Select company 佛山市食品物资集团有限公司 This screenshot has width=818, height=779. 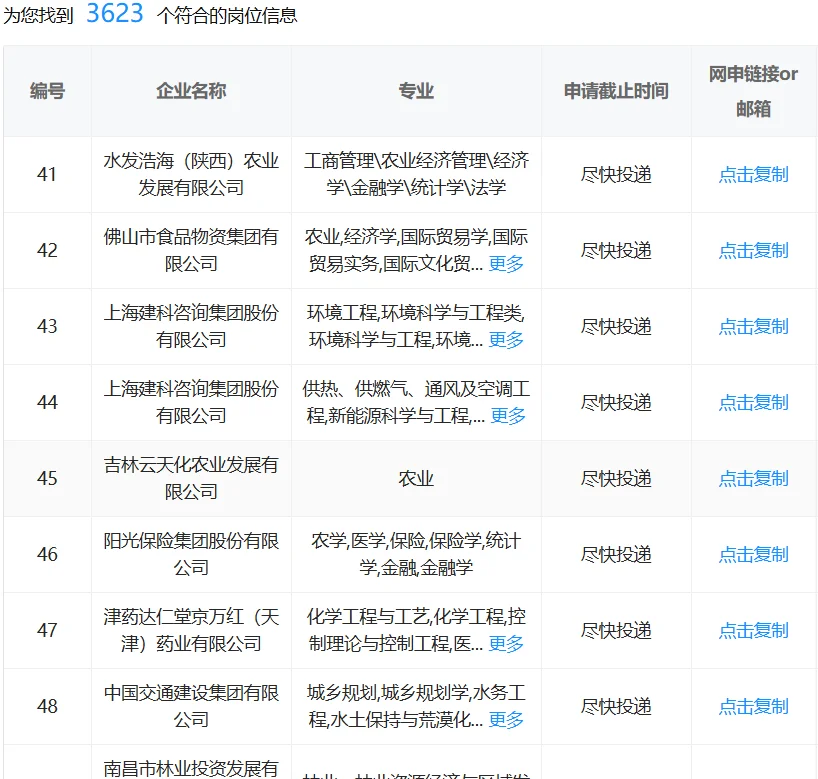pyautogui.click(x=191, y=250)
